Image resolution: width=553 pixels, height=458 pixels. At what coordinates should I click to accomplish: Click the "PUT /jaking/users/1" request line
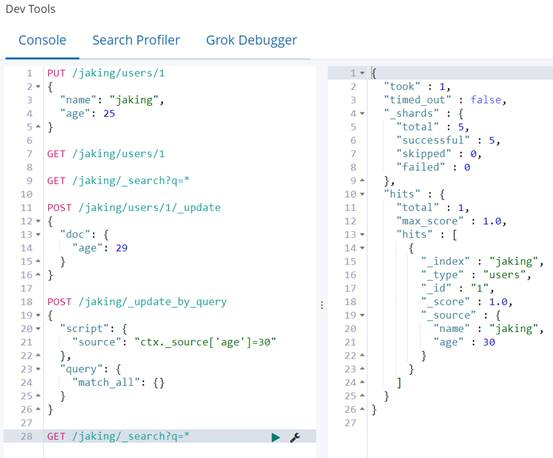pyautogui.click(x=106, y=73)
